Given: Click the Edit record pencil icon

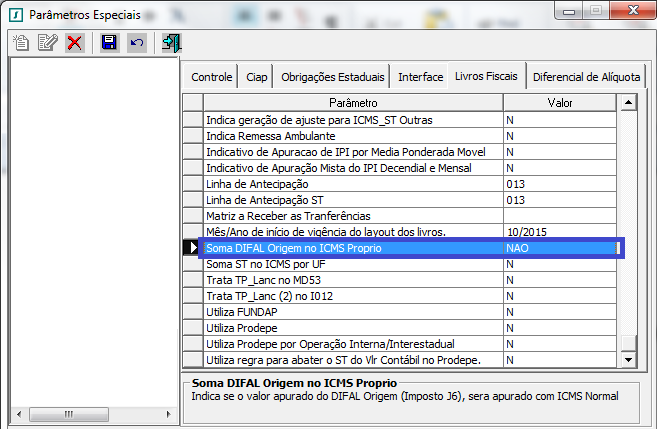Looking at the screenshot, I should [47, 42].
